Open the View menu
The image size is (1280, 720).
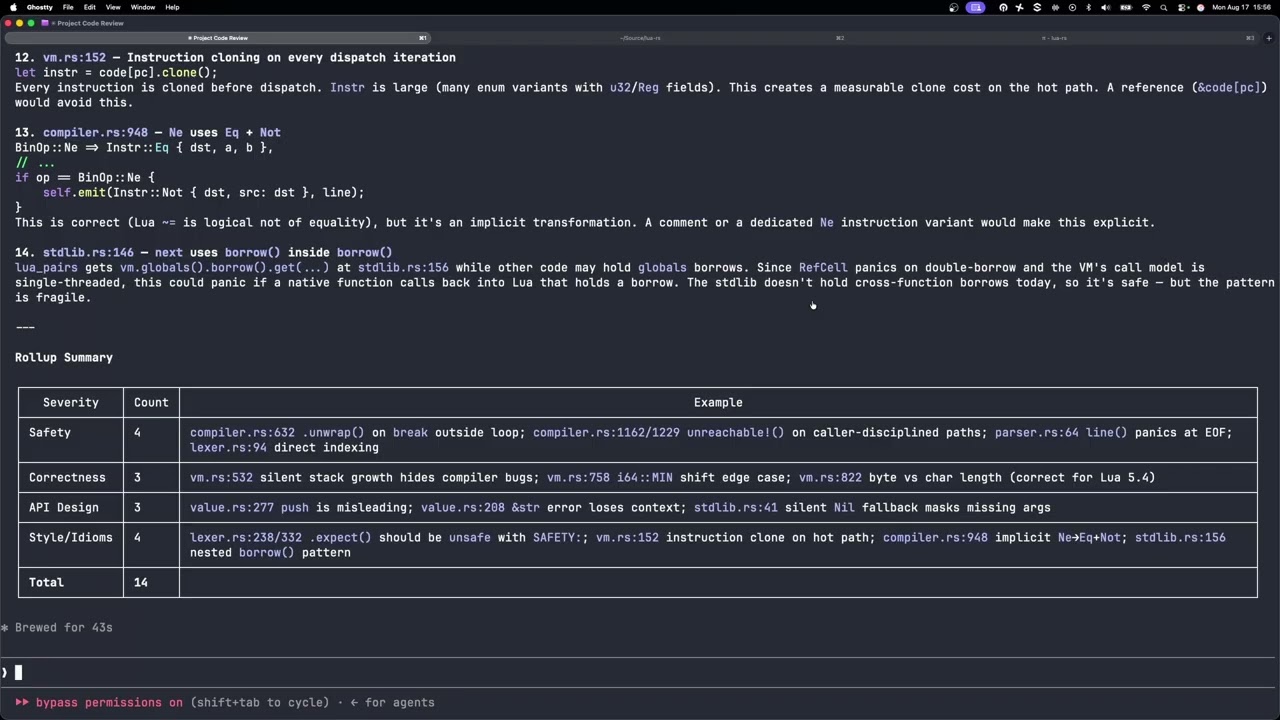[113, 7]
